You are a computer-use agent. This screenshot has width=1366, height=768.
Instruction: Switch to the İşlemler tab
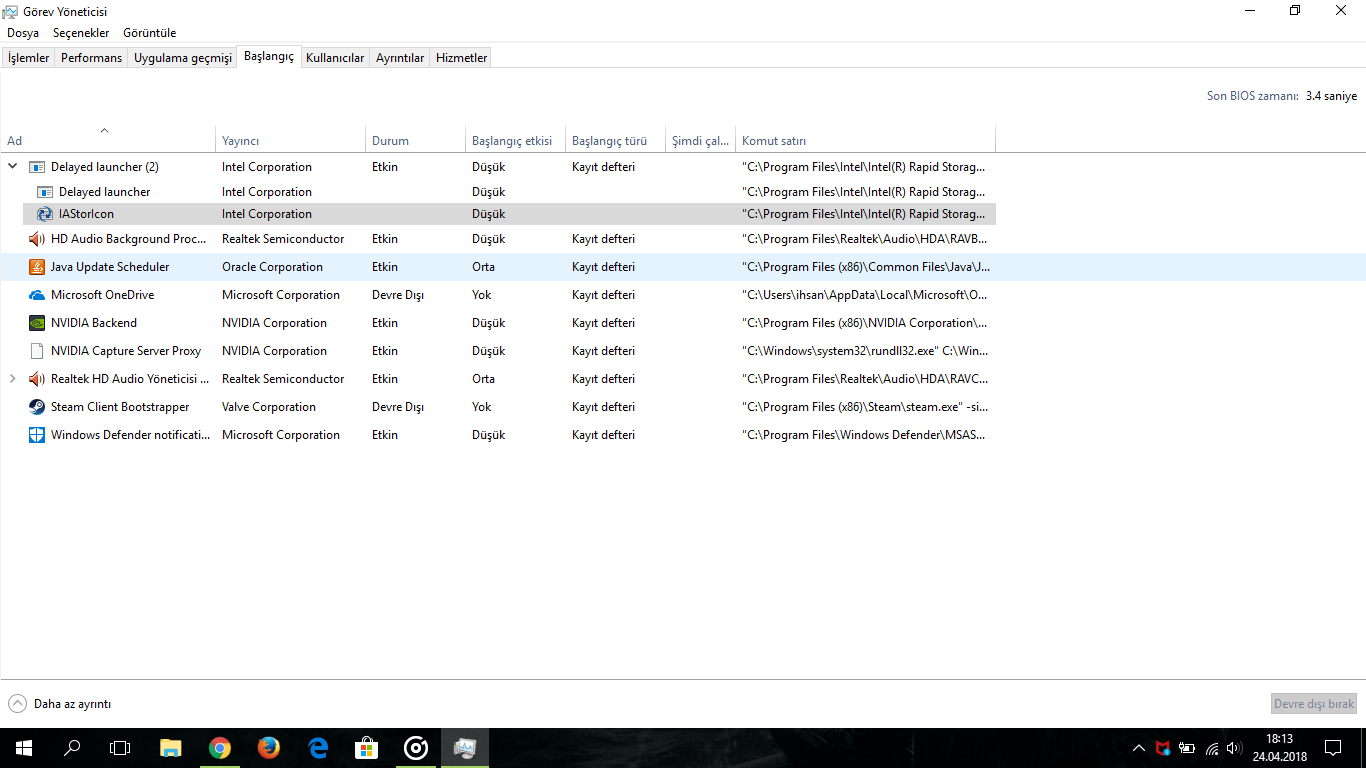pyautogui.click(x=28, y=58)
